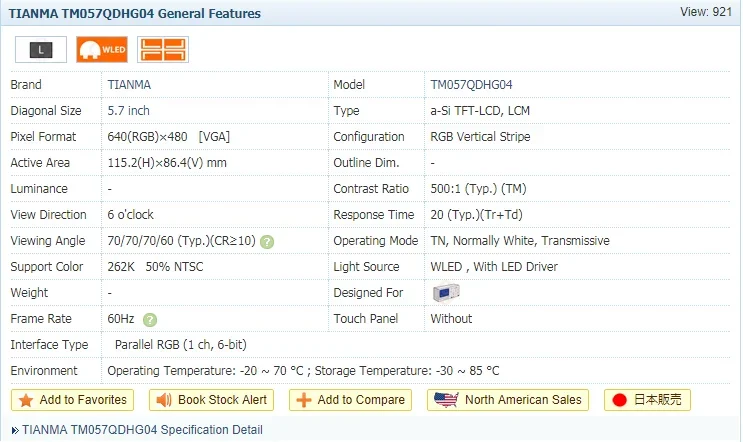The image size is (743, 442).
Task: Click Parallel RGB (1 ch, 6-bit) value
Action: 181,345
